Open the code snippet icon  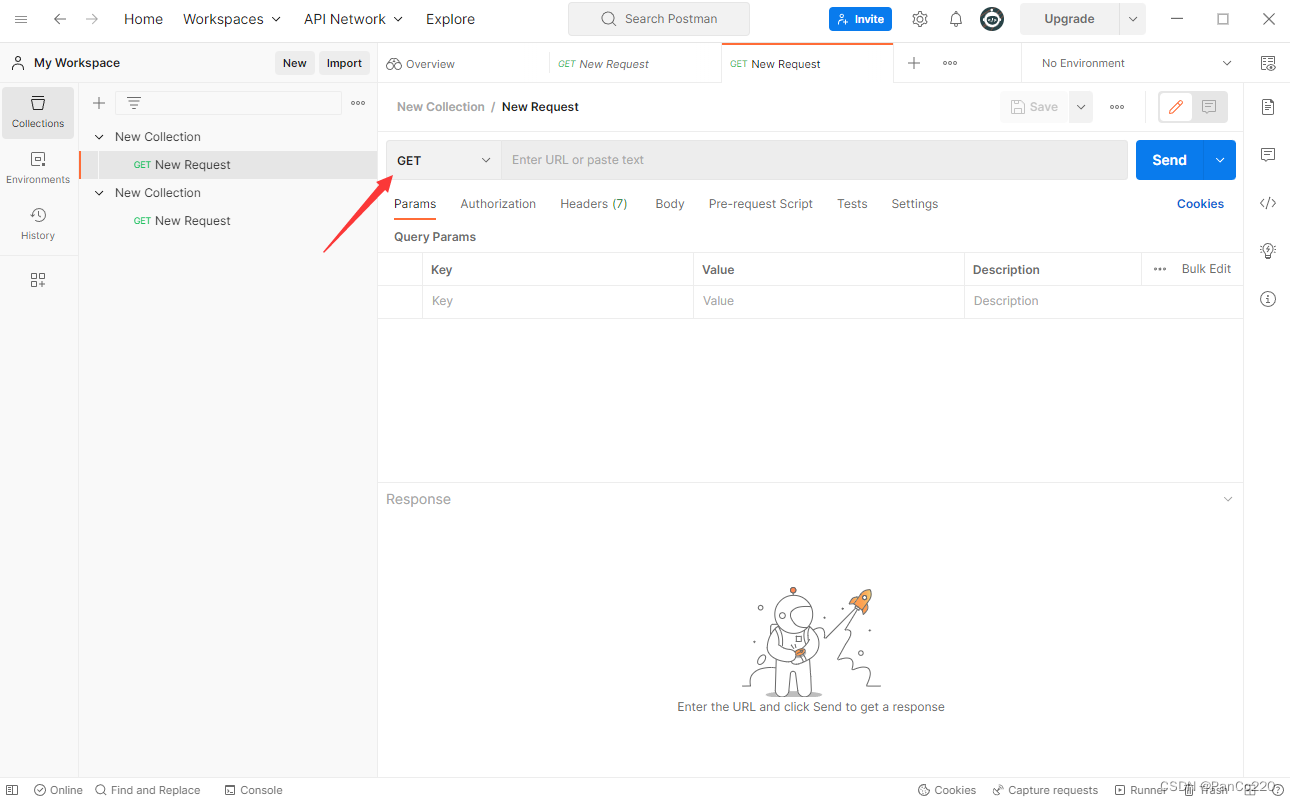pos(1268,203)
